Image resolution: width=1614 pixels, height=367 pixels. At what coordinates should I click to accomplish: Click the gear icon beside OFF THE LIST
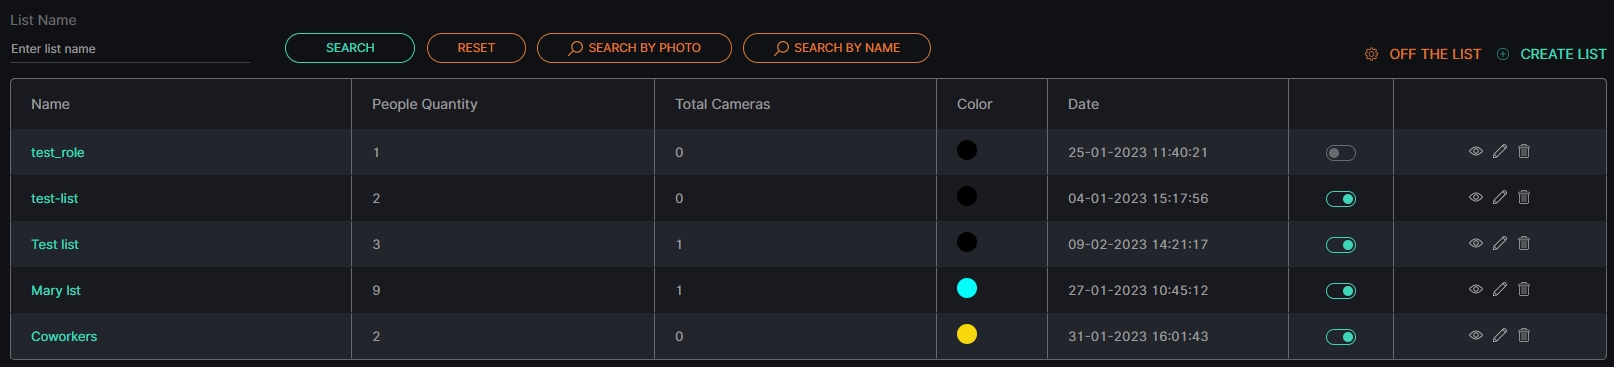click(x=1371, y=54)
